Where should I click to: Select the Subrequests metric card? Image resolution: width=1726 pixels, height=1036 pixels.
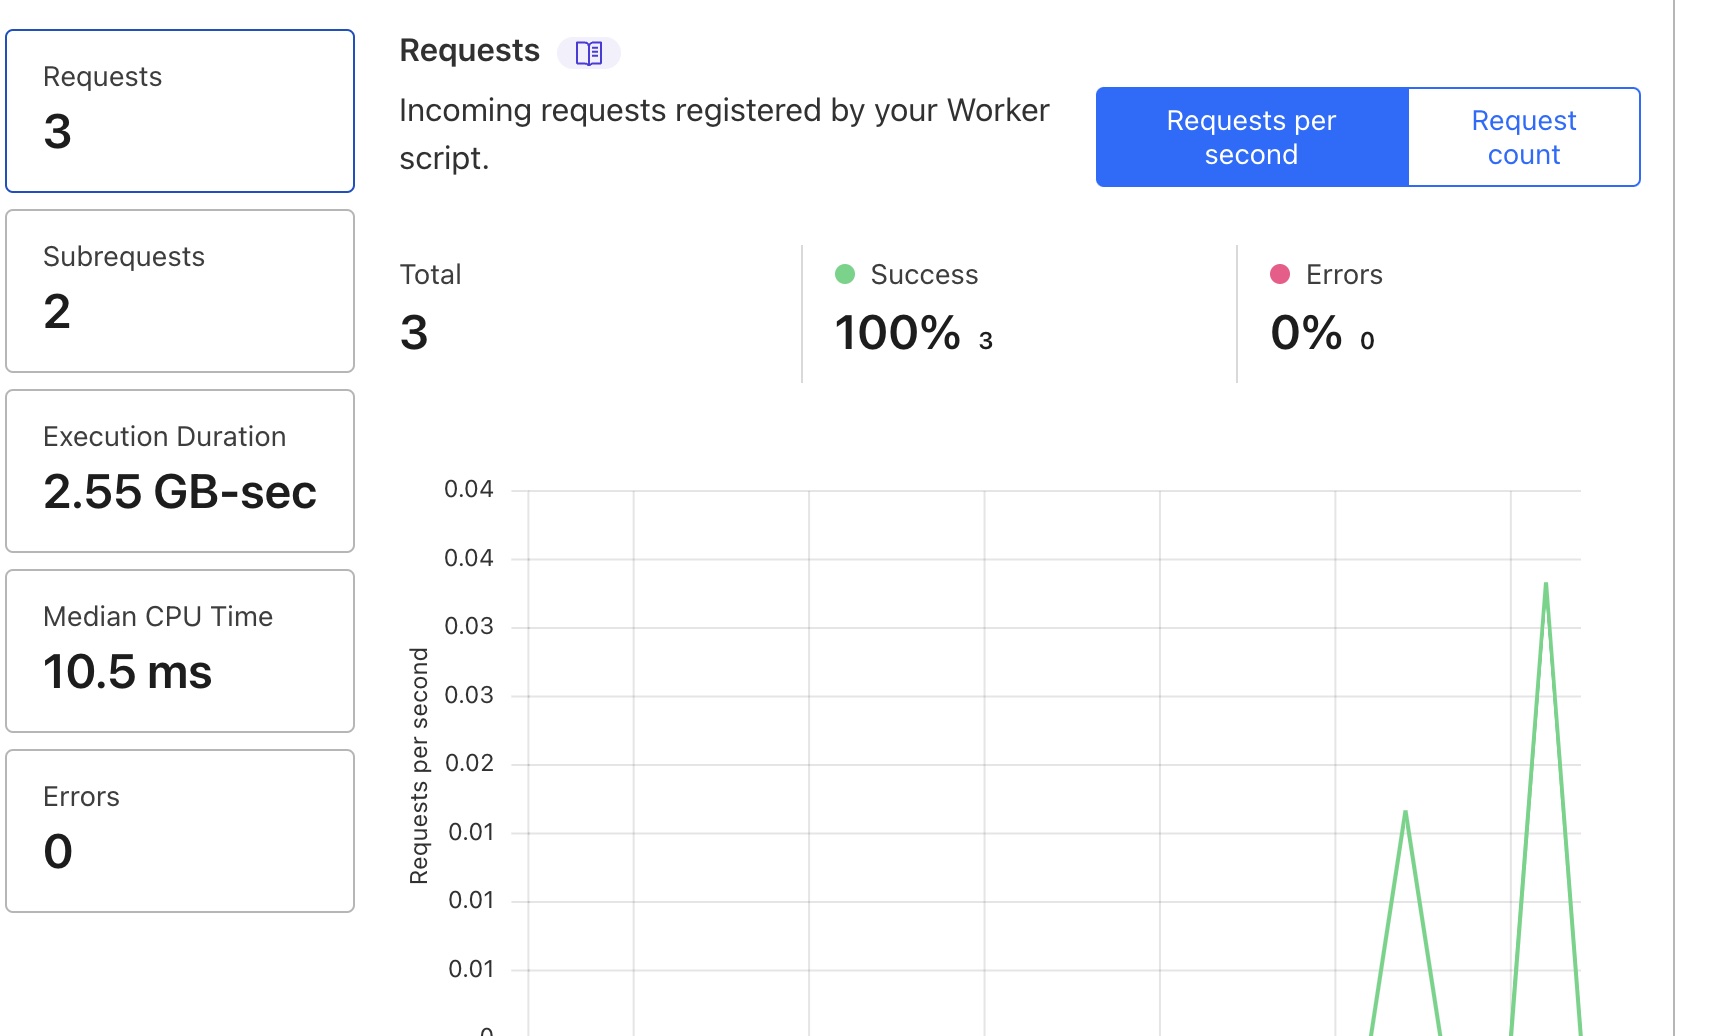tap(180, 290)
